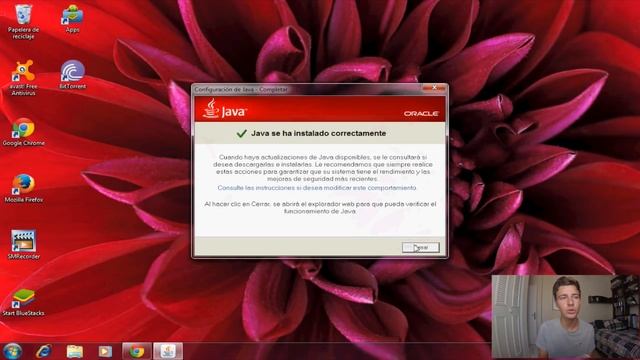This screenshot has height=360, width=640.
Task: Select the avast! Free Antivirus shortcut
Action: 23,78
